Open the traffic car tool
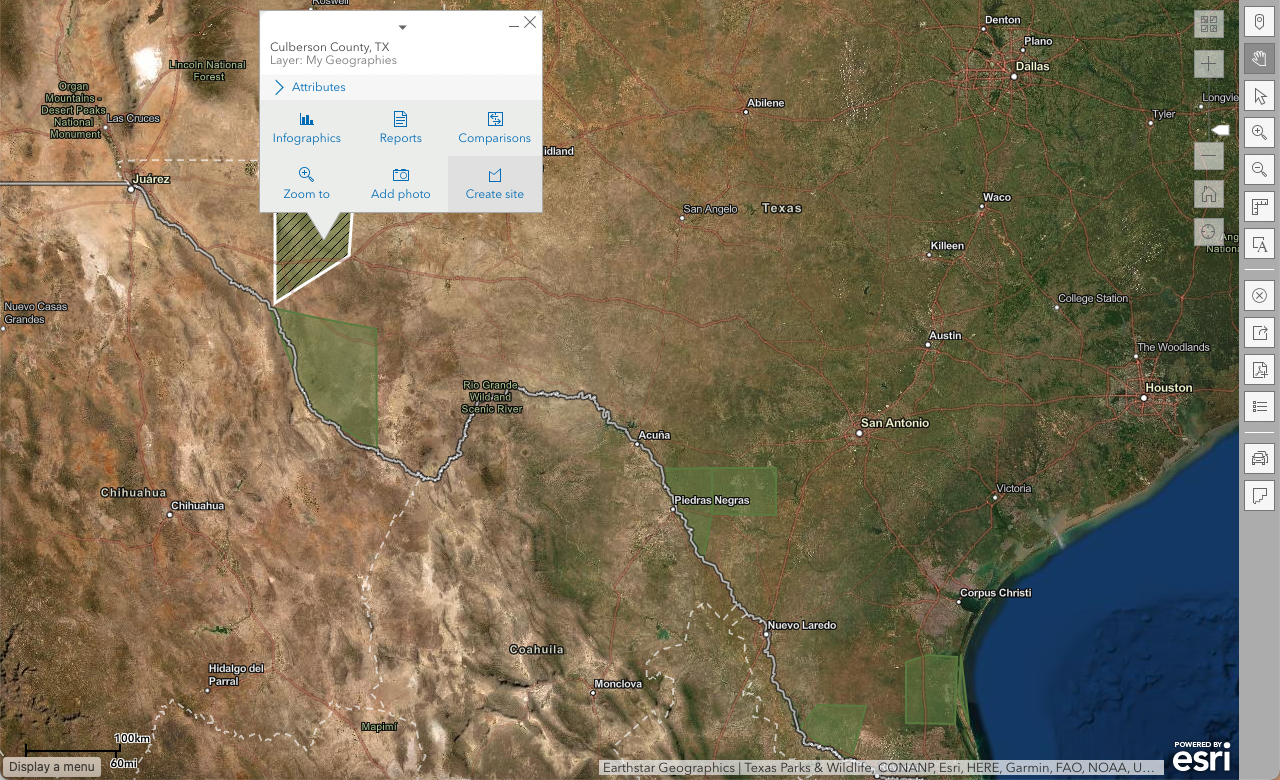The width and height of the screenshot is (1280, 780). (x=1259, y=459)
